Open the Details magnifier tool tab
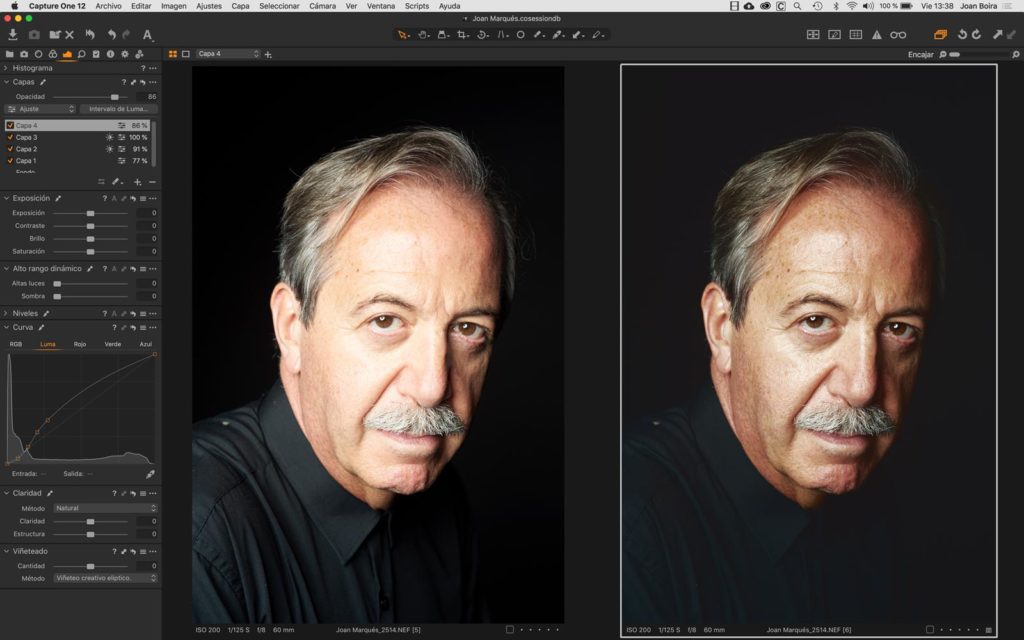1024x640 pixels. [82, 54]
